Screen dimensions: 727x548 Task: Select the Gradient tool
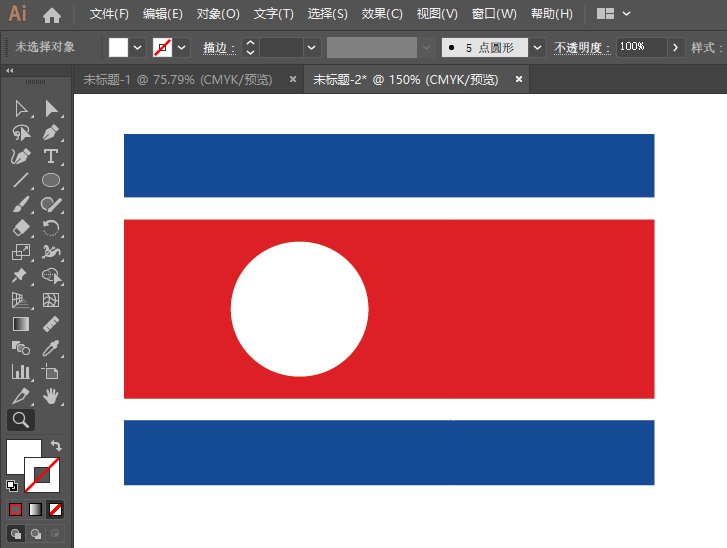coord(21,324)
